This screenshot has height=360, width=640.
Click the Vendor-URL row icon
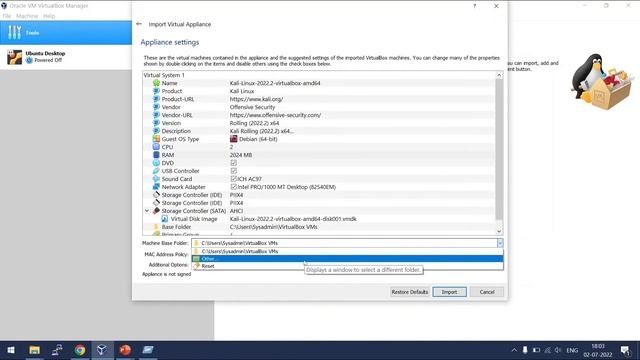156,115
